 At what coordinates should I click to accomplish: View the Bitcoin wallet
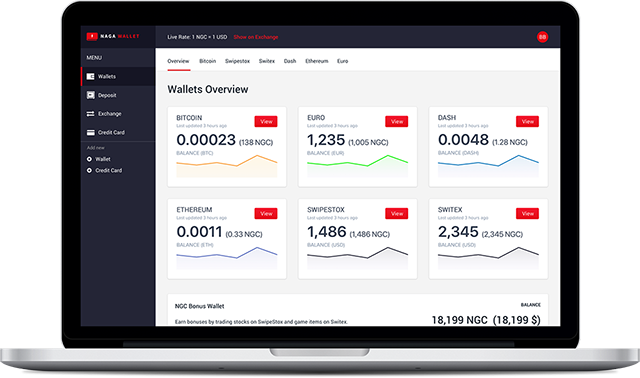(266, 122)
